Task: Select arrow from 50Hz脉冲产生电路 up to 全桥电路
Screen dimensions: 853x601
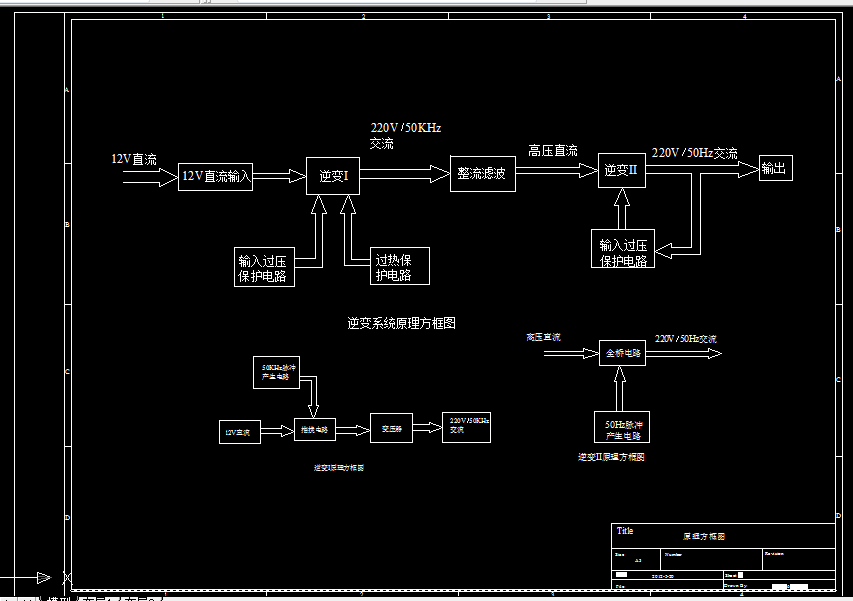Action: point(620,388)
